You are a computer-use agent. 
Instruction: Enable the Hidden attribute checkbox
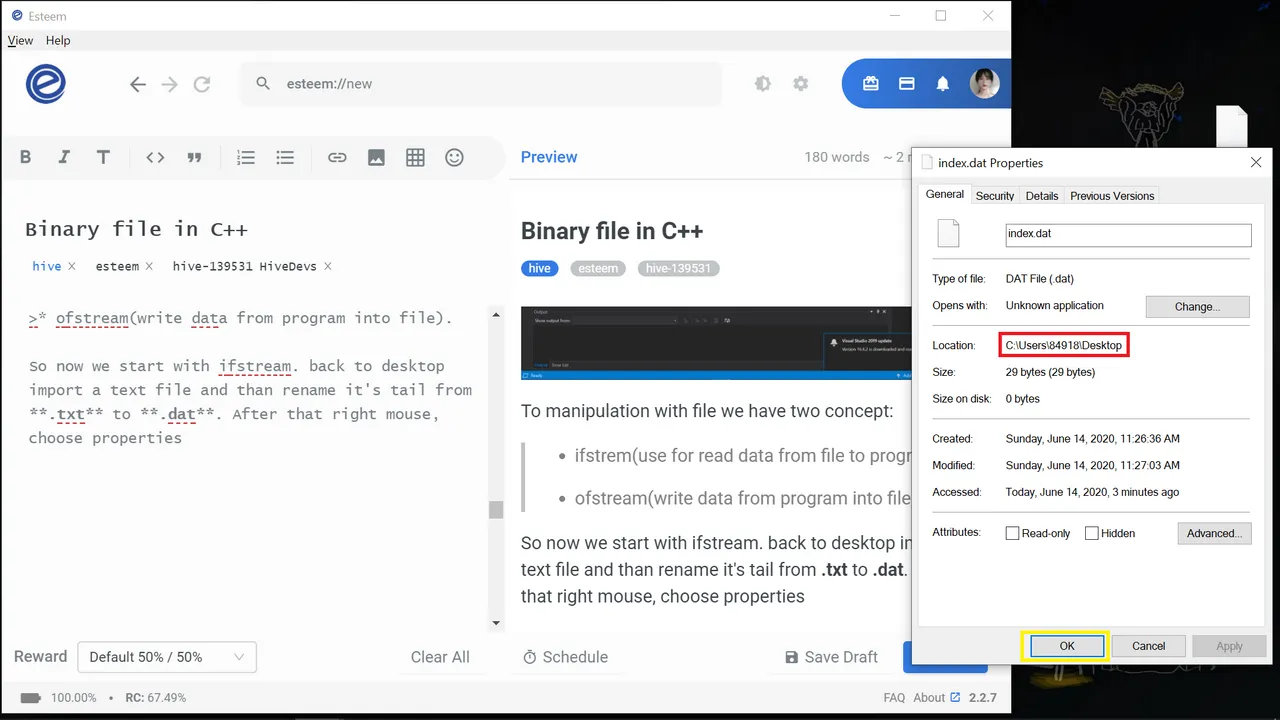pyautogui.click(x=1092, y=533)
